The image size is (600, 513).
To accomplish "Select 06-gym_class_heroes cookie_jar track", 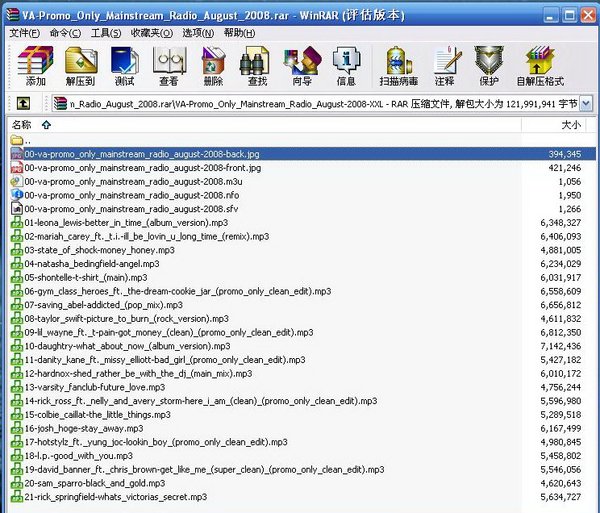I will coord(178,292).
